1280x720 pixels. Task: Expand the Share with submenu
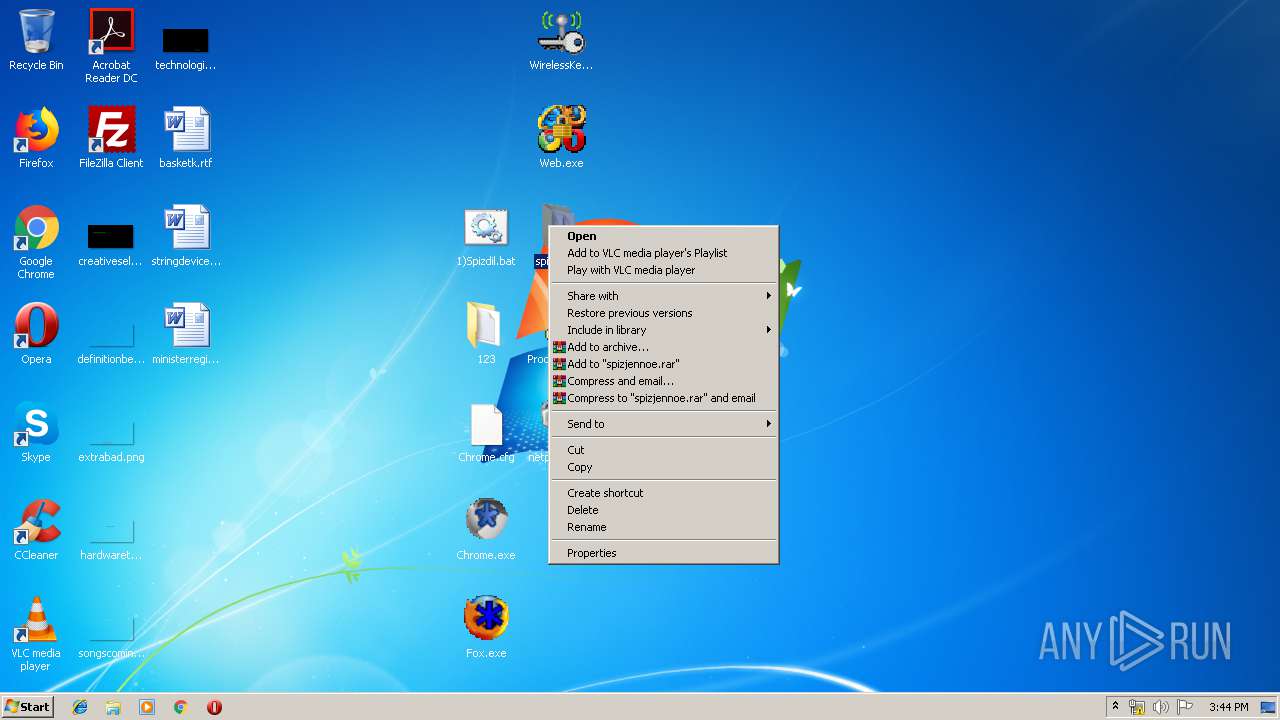click(x=663, y=296)
